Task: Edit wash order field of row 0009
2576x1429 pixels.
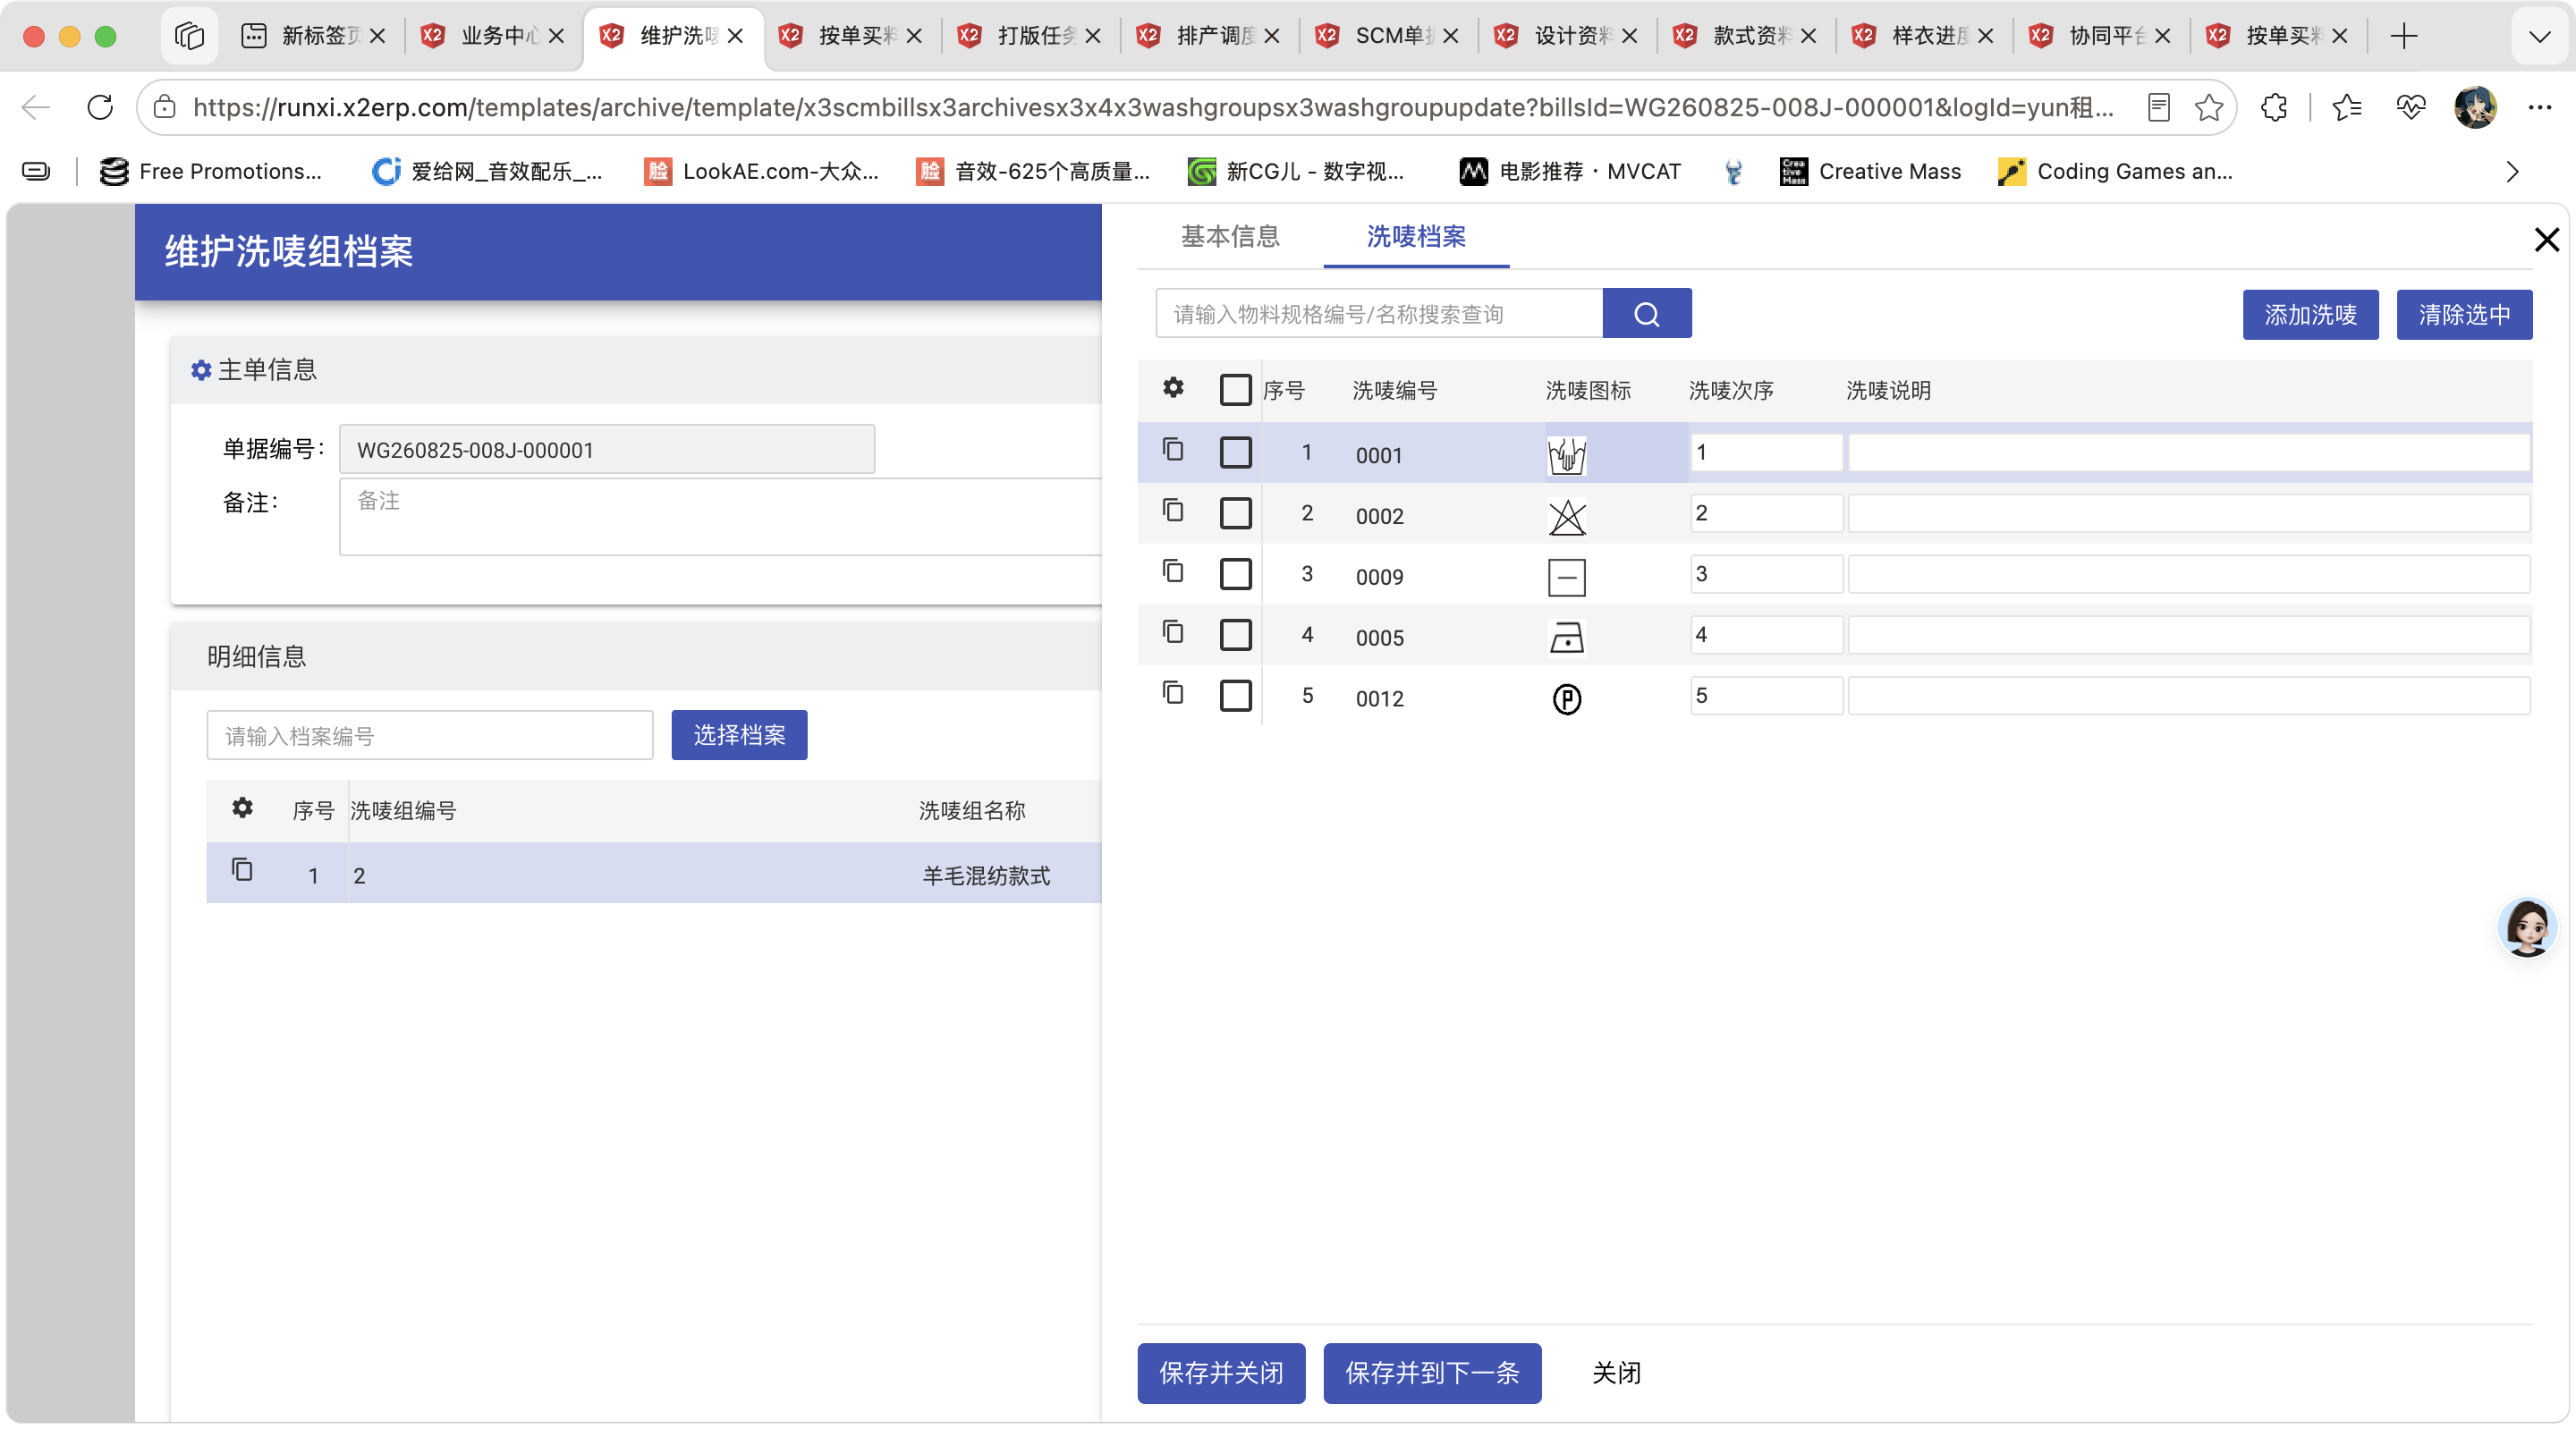Action: point(1766,574)
